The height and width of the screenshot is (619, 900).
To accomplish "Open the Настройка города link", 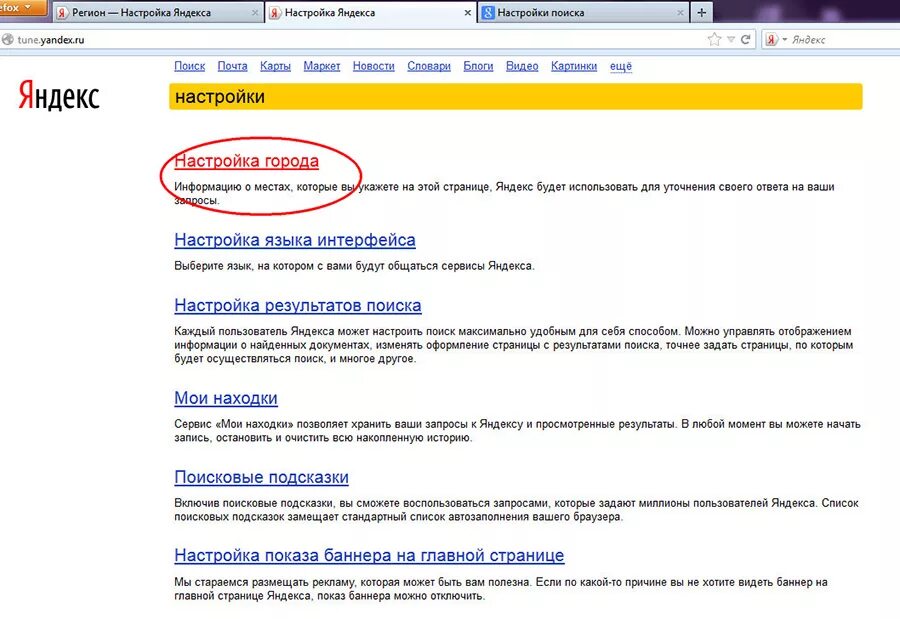I will click(x=246, y=161).
